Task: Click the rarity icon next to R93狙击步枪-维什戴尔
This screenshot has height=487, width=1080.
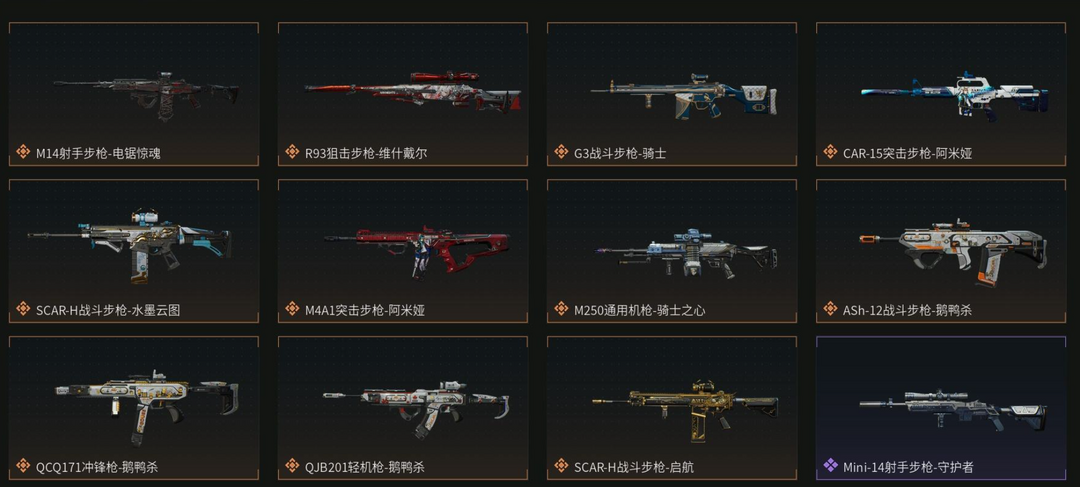Action: click(292, 152)
